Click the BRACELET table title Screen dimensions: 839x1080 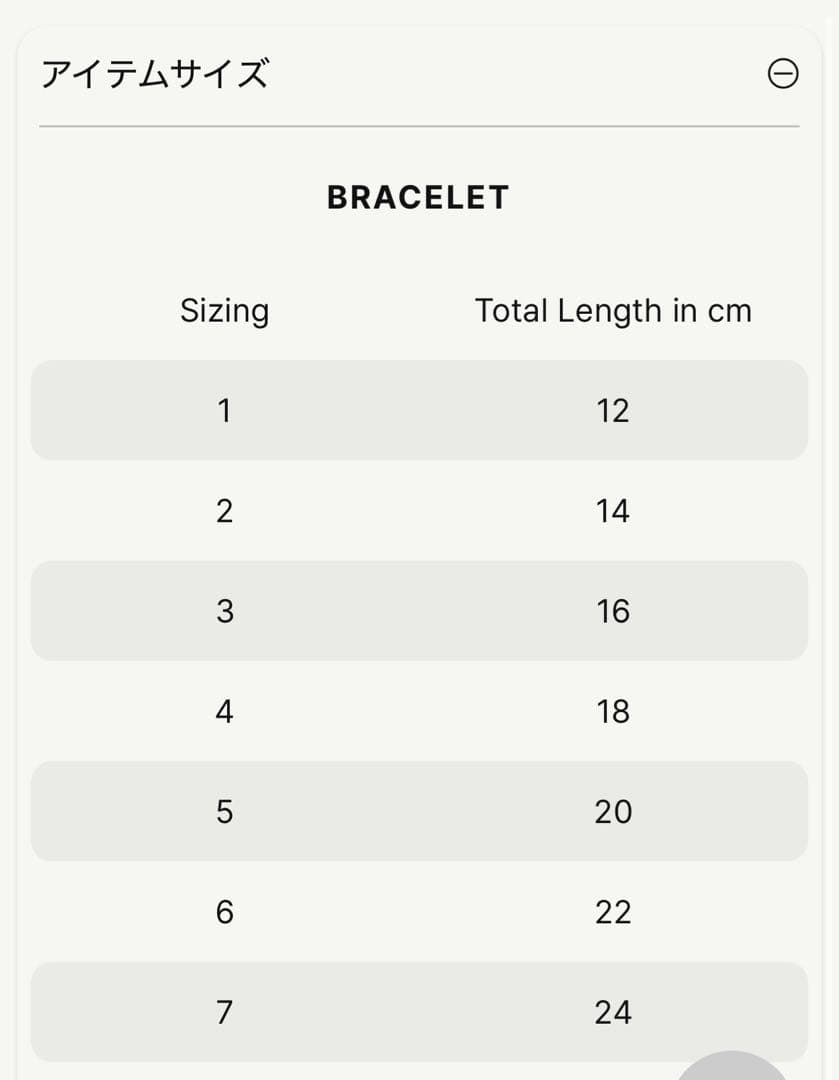pos(418,197)
